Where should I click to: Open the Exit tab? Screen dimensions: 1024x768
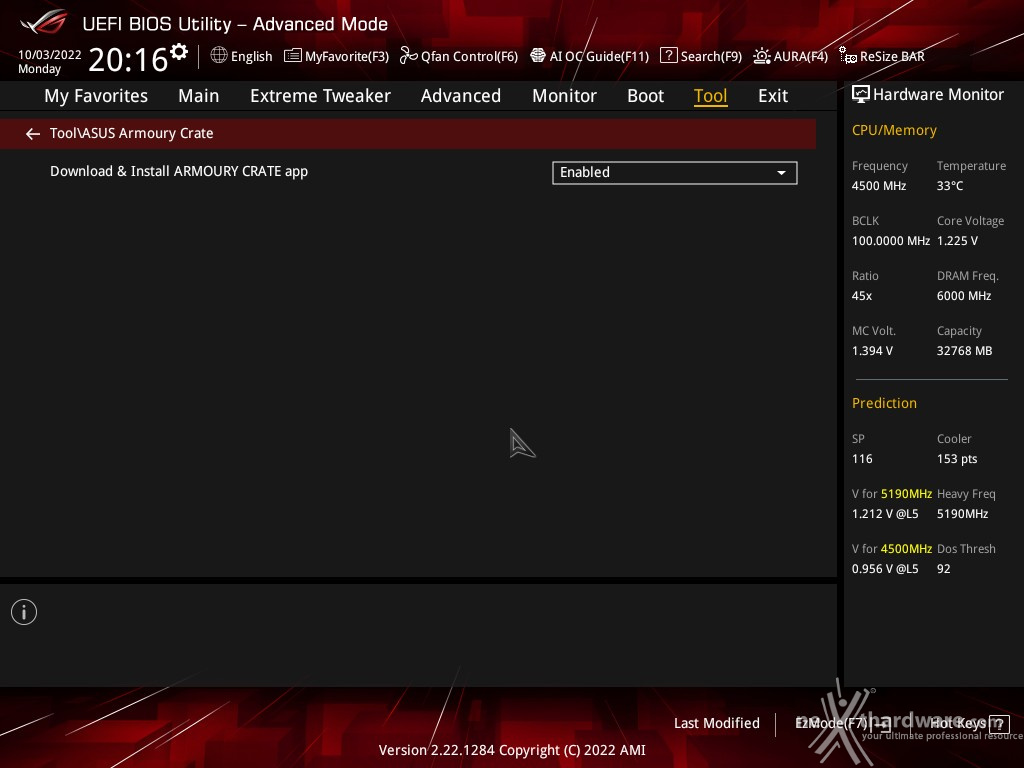pyautogui.click(x=773, y=96)
